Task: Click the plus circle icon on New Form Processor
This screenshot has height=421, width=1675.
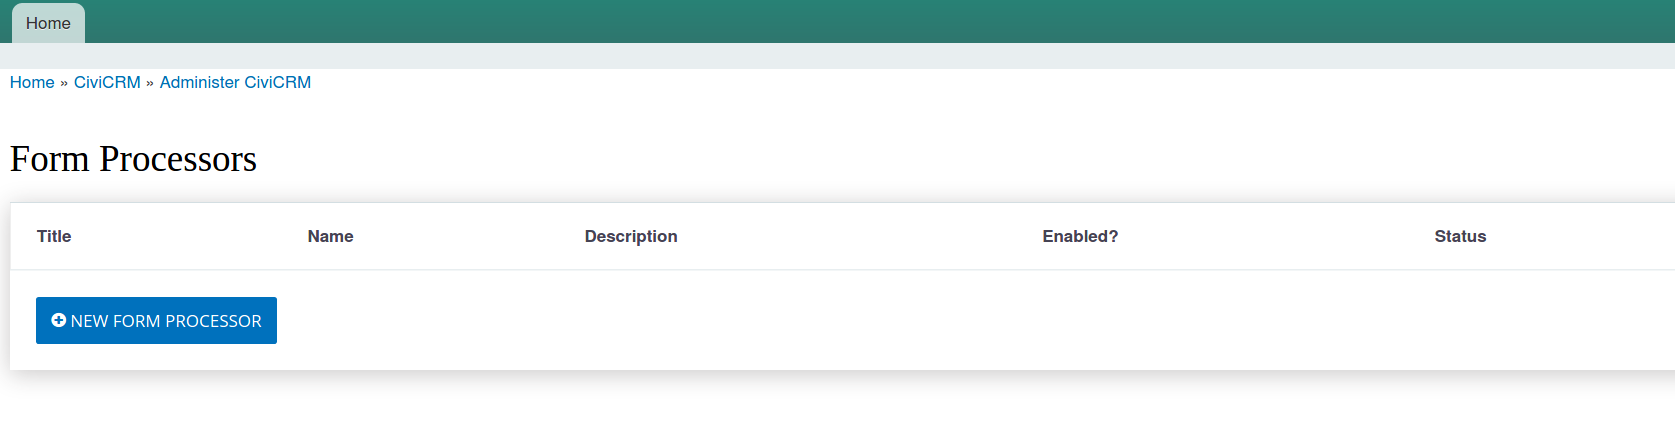Action: pyautogui.click(x=58, y=320)
